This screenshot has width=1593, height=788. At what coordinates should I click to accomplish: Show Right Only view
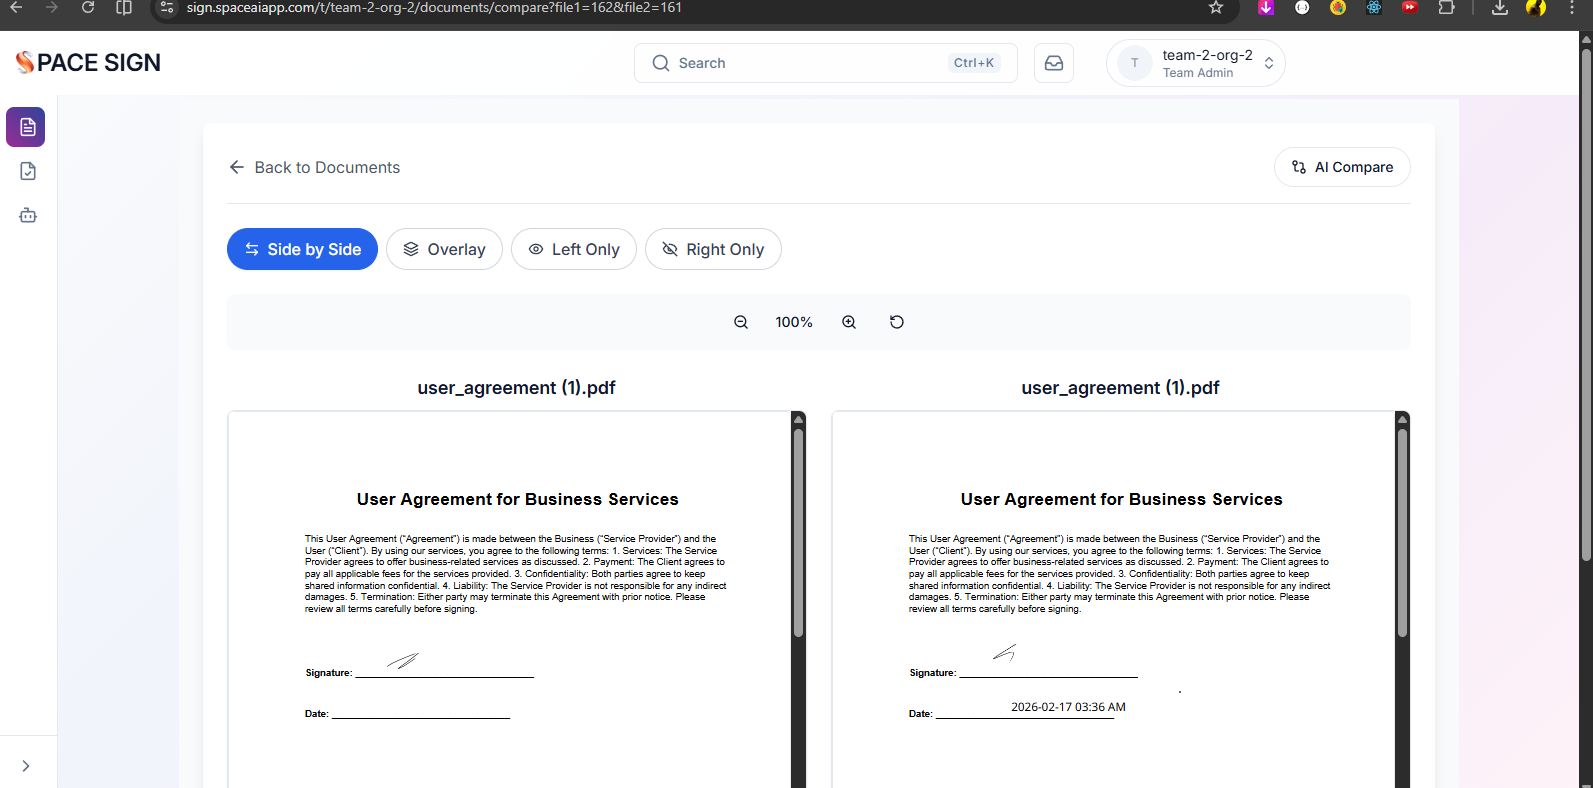click(x=713, y=249)
